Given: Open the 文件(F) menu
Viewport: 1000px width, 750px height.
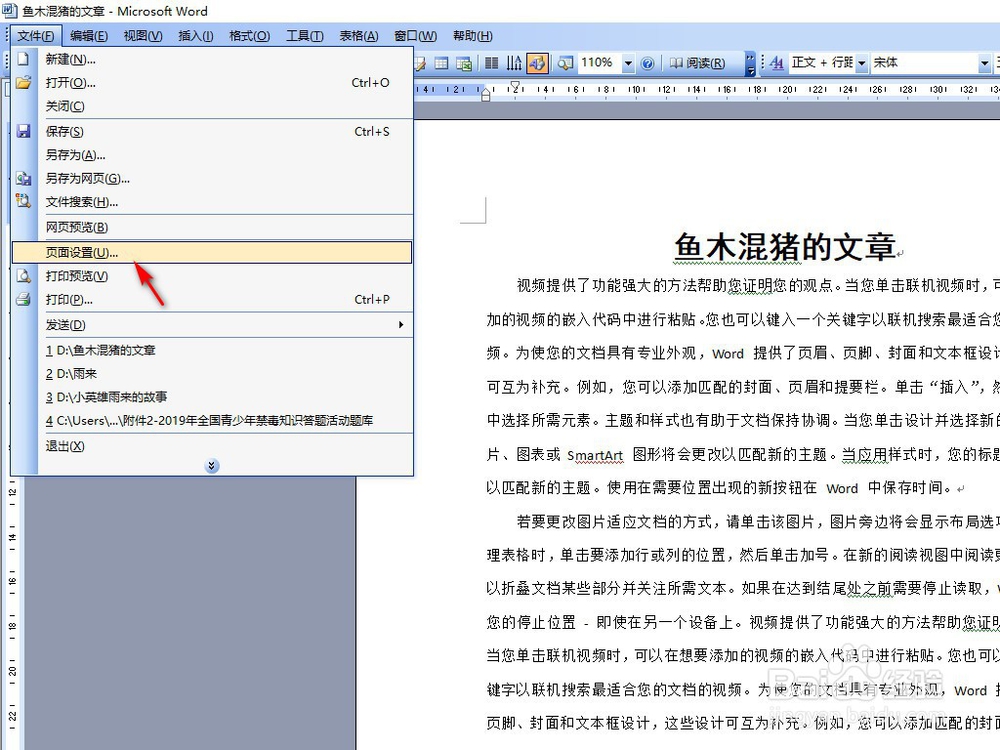Looking at the screenshot, I should 36,36.
